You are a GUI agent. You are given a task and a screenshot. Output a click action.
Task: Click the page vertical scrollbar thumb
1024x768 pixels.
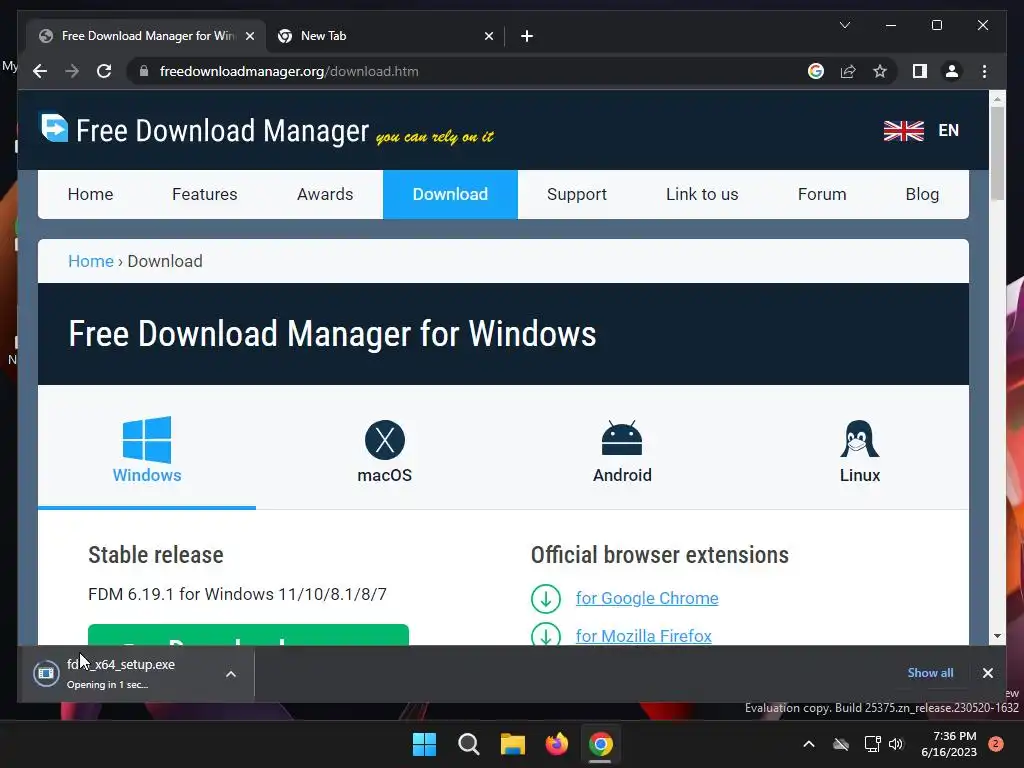coord(997,153)
